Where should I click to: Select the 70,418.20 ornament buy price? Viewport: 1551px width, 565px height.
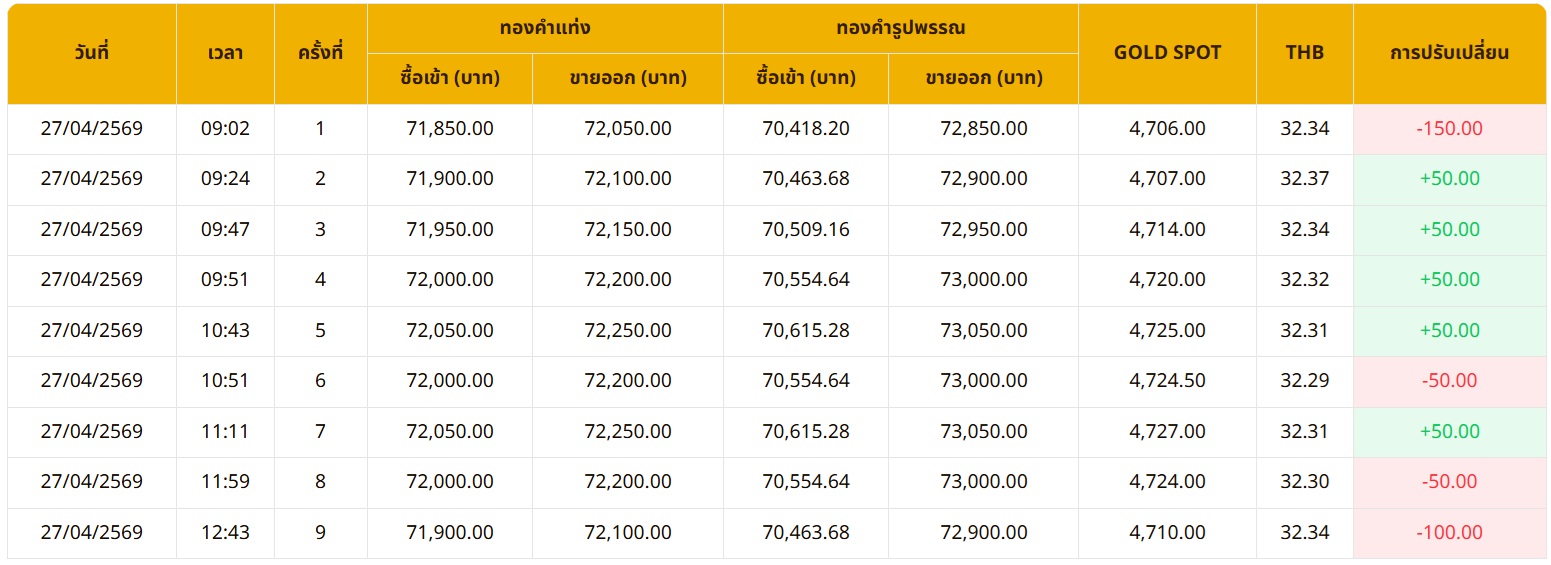click(806, 129)
